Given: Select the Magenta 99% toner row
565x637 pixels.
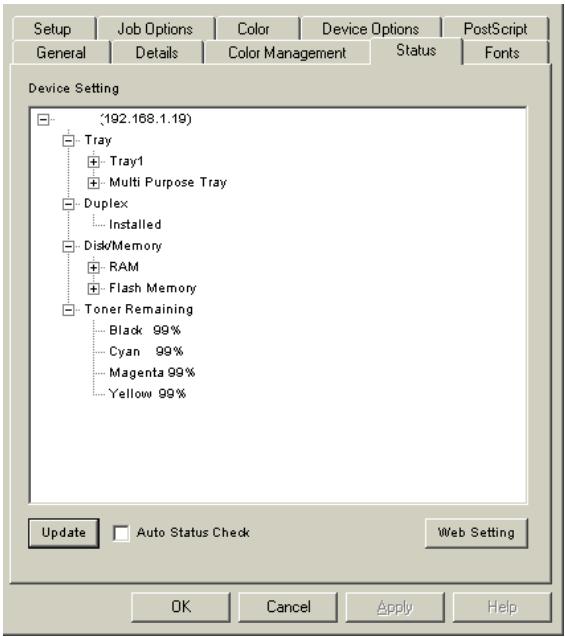Looking at the screenshot, I should (x=152, y=373).
